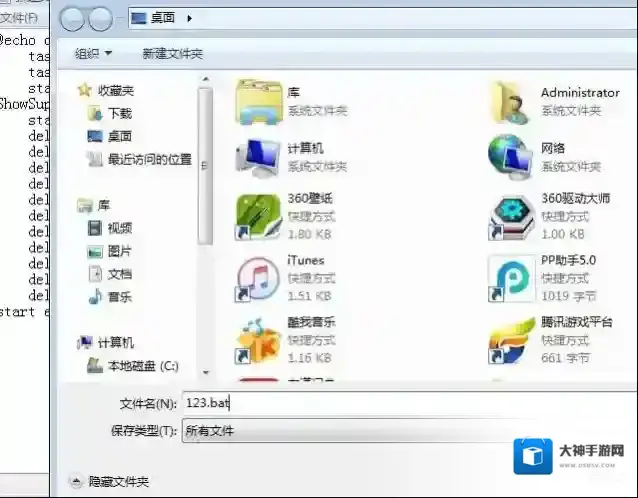Select the 计算机 icon in the file list
This screenshot has width=638, height=498.
(x=258, y=158)
